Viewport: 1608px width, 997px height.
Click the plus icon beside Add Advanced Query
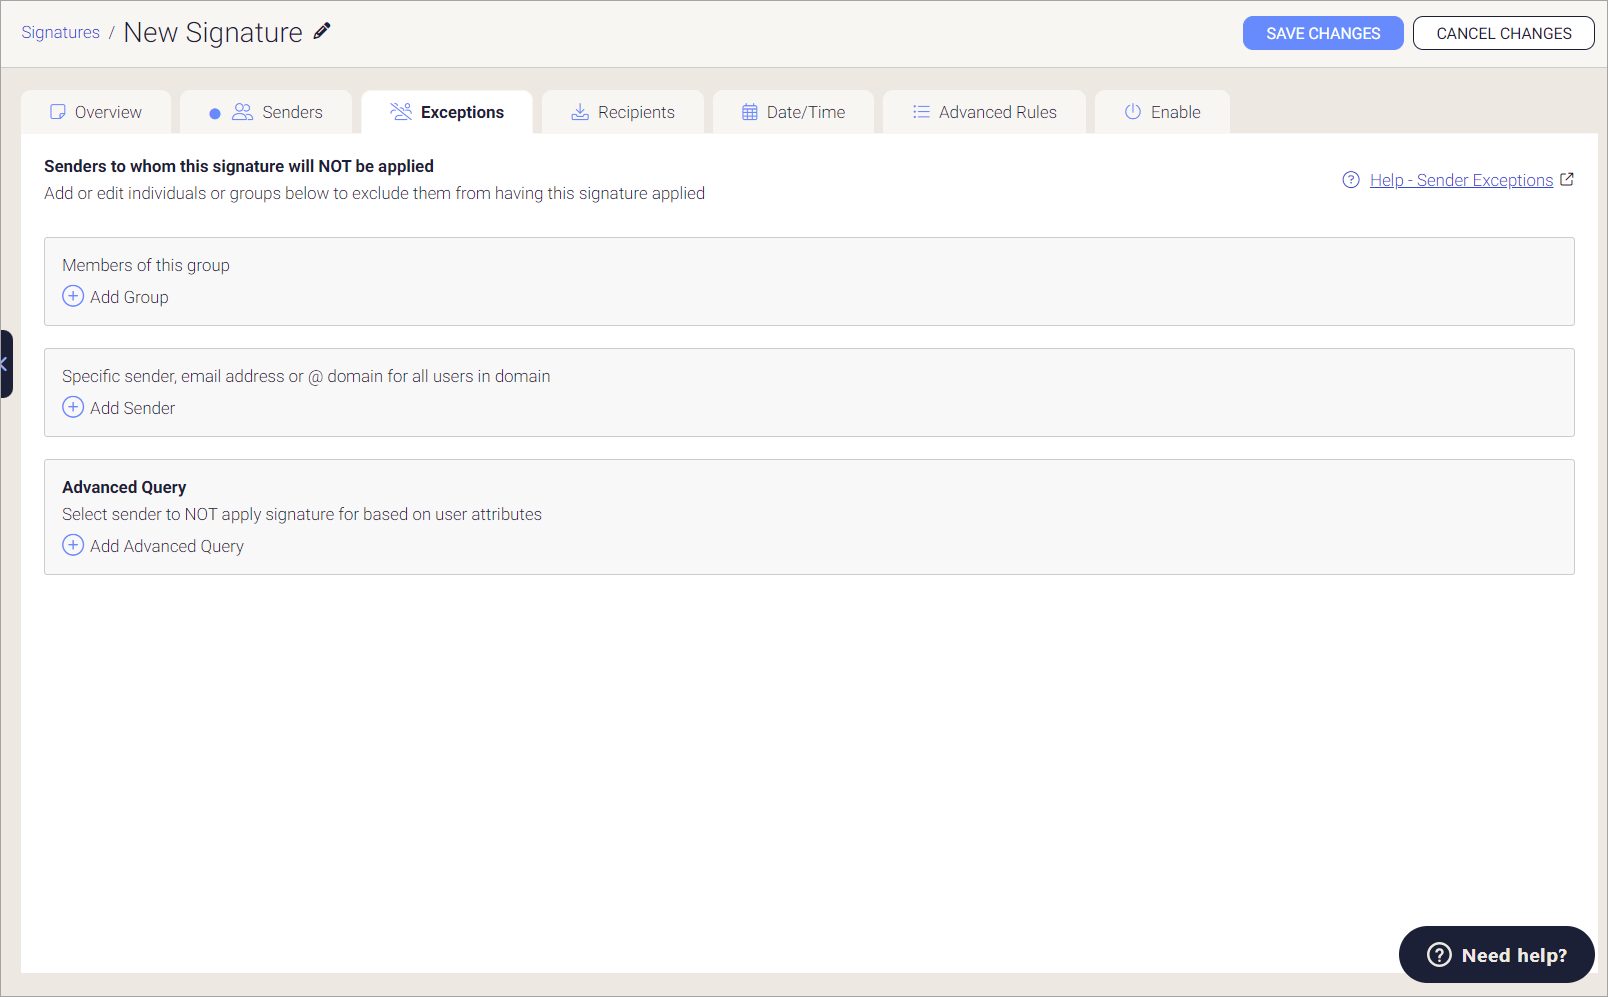tap(72, 545)
